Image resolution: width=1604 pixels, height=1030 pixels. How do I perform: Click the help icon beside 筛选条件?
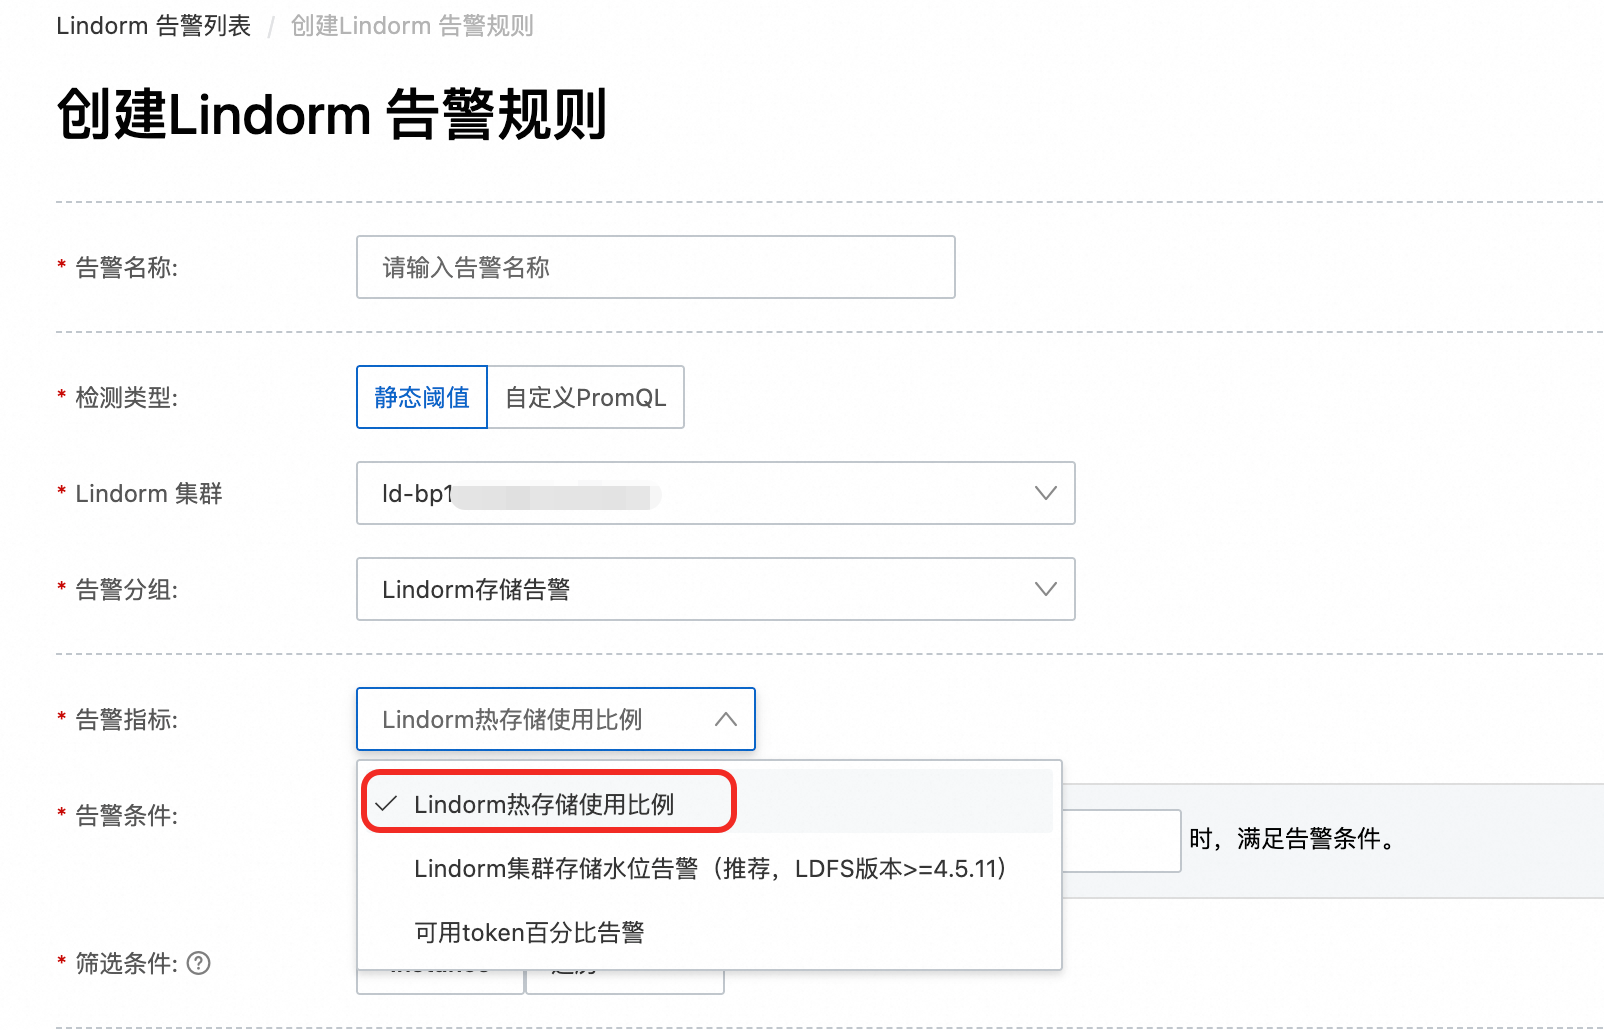[199, 963]
